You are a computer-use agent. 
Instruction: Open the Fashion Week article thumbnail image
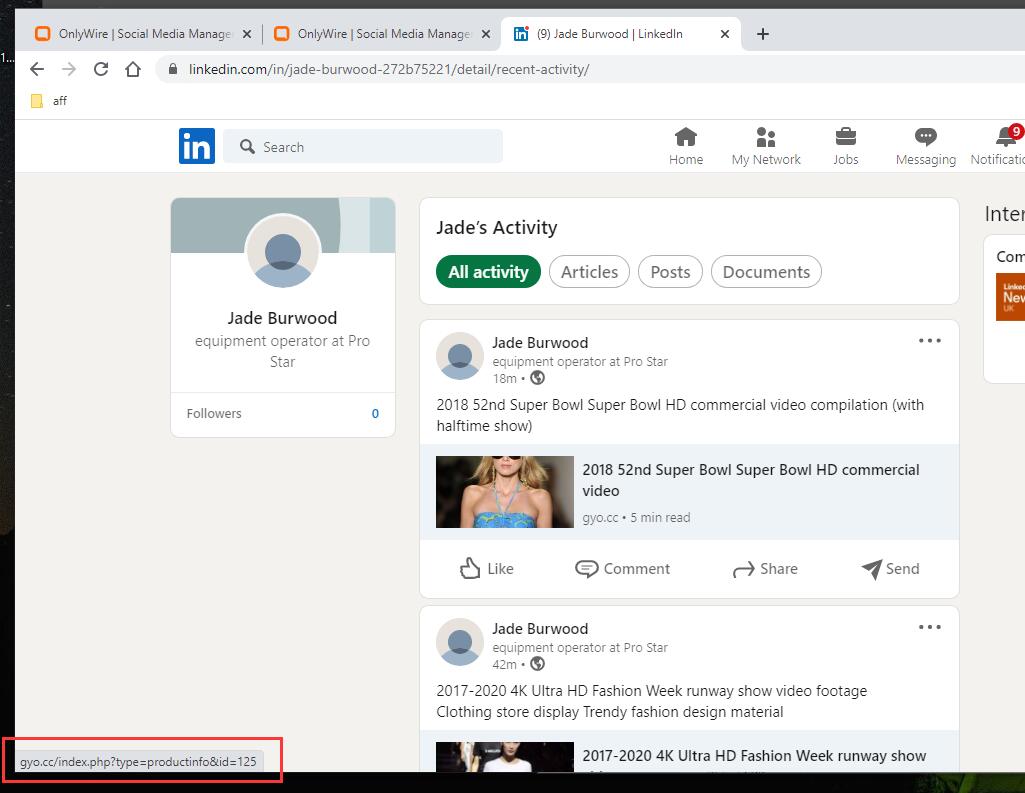505,757
